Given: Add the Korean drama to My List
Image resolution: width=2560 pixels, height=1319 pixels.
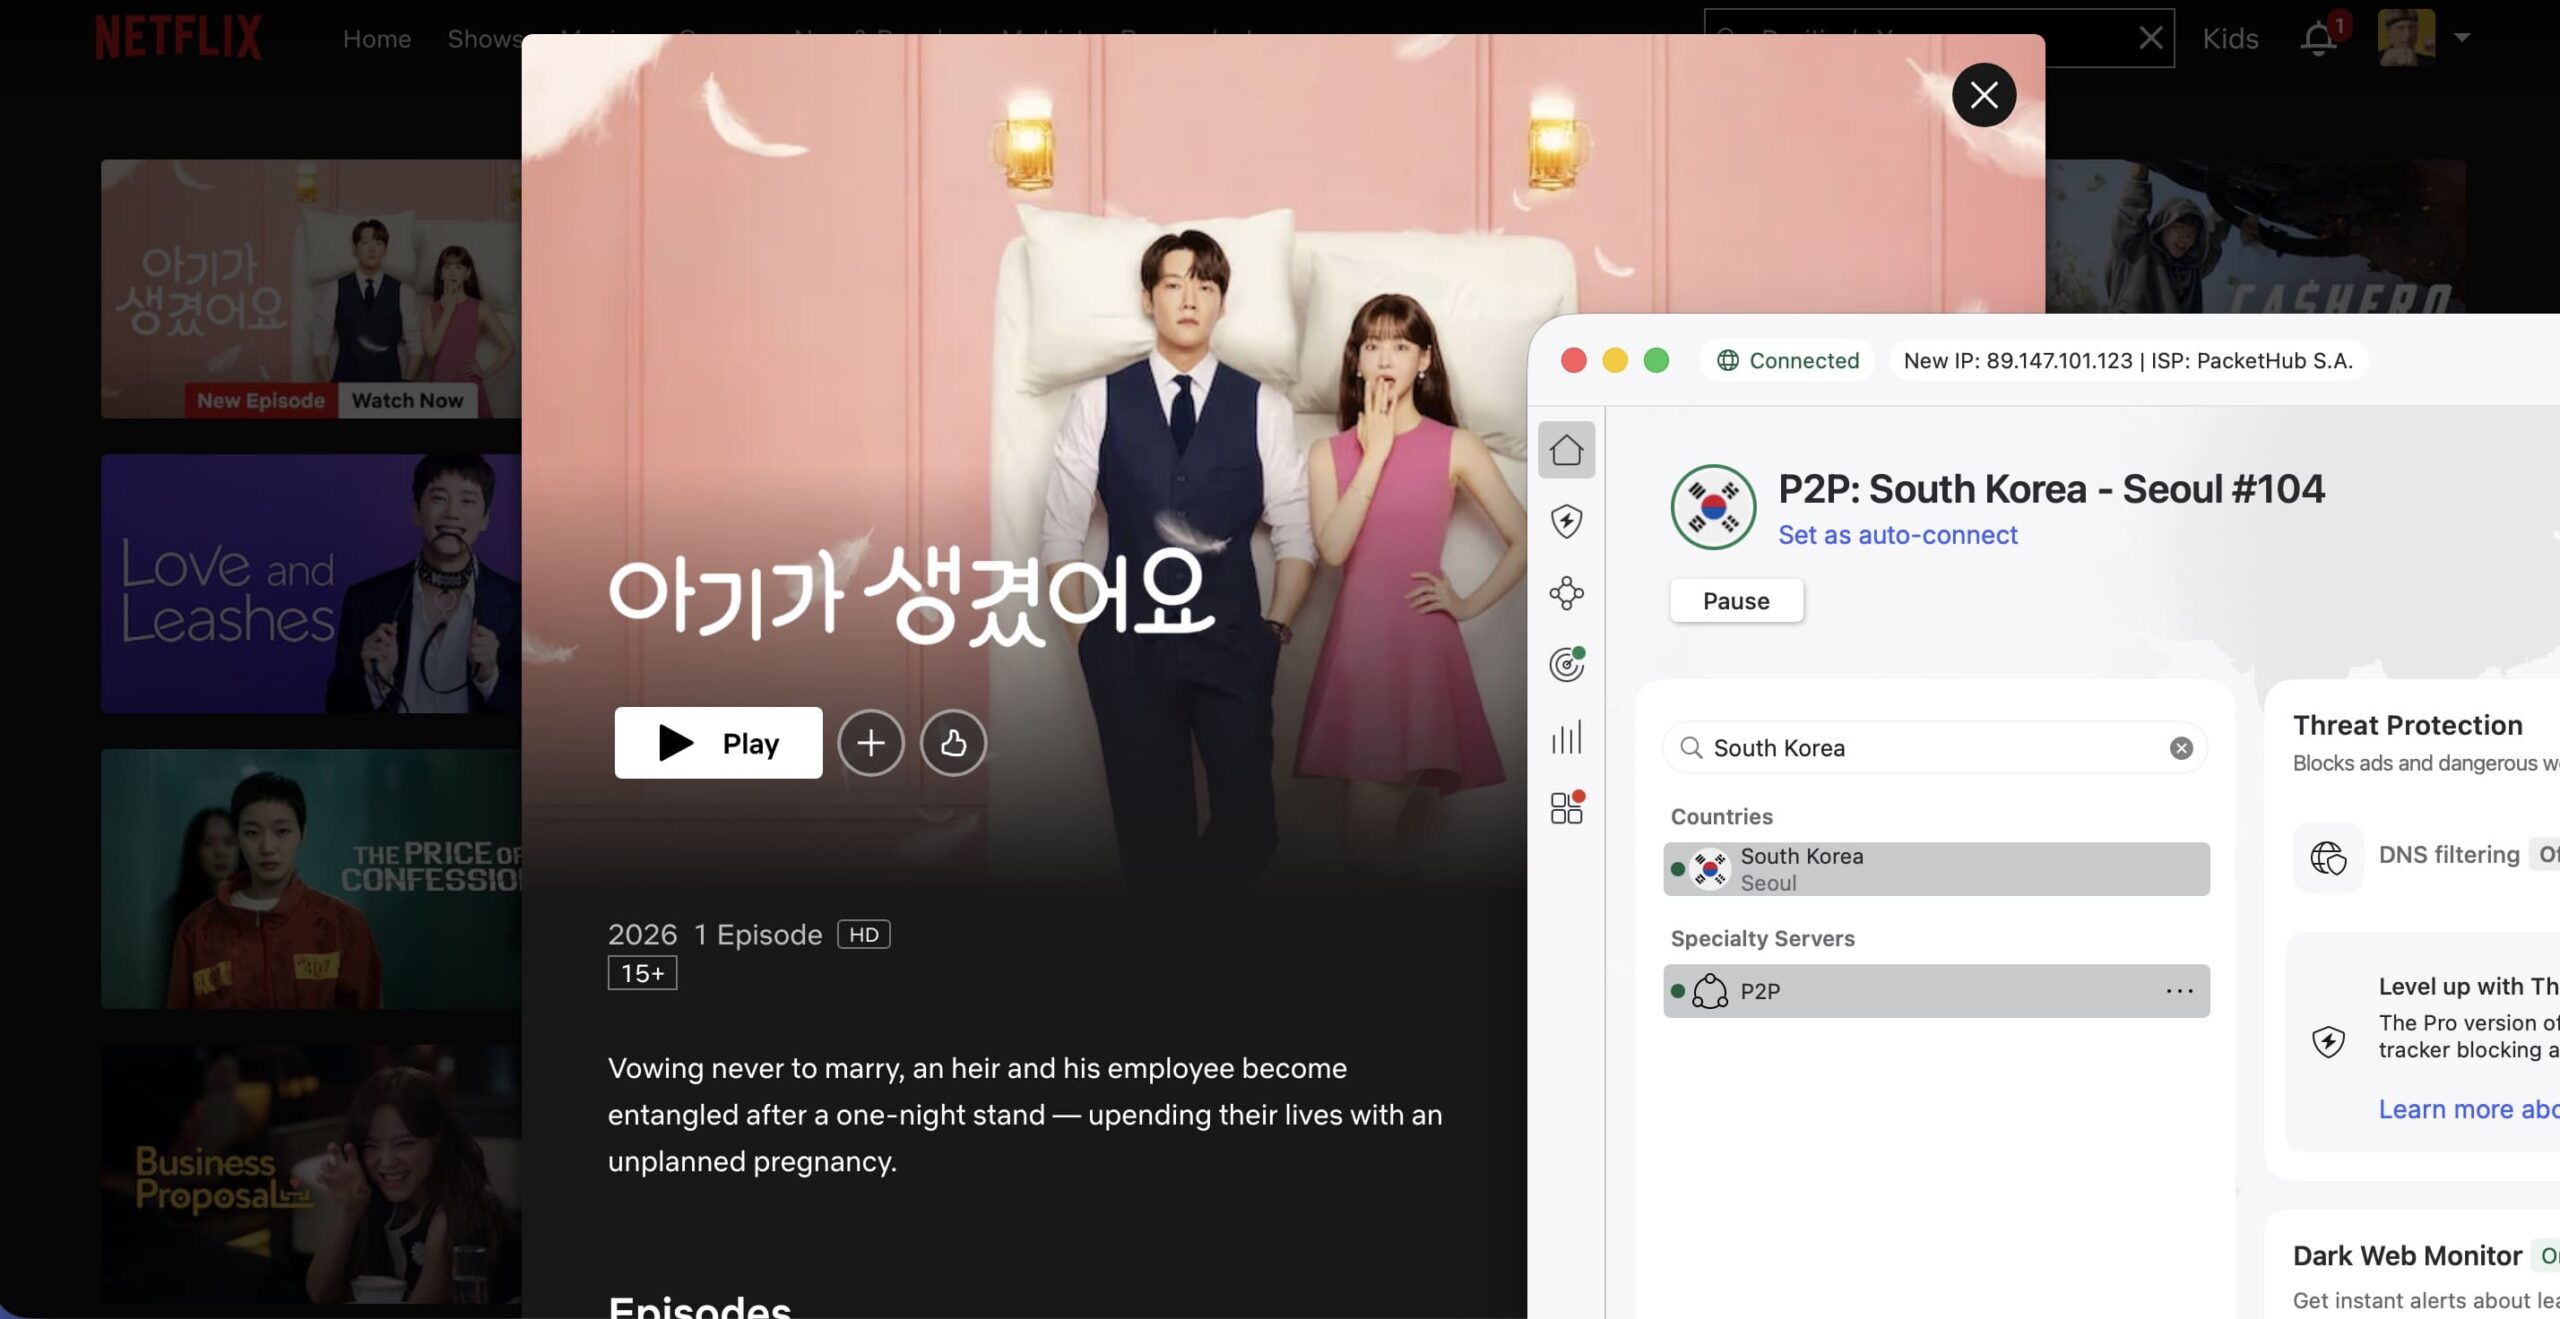Looking at the screenshot, I should (x=870, y=742).
